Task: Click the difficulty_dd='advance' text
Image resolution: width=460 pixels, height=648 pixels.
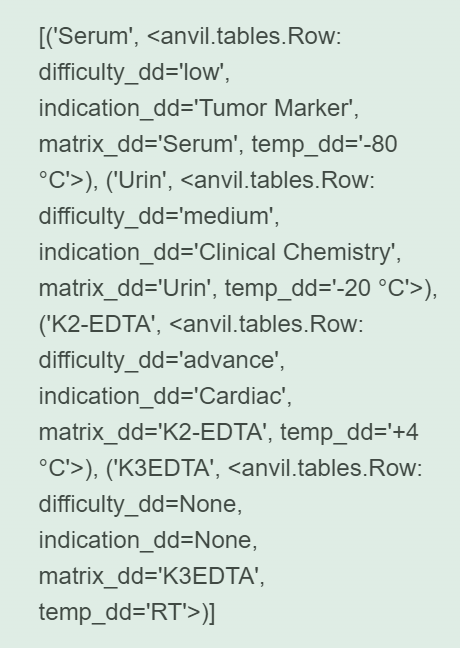Action: click(159, 361)
